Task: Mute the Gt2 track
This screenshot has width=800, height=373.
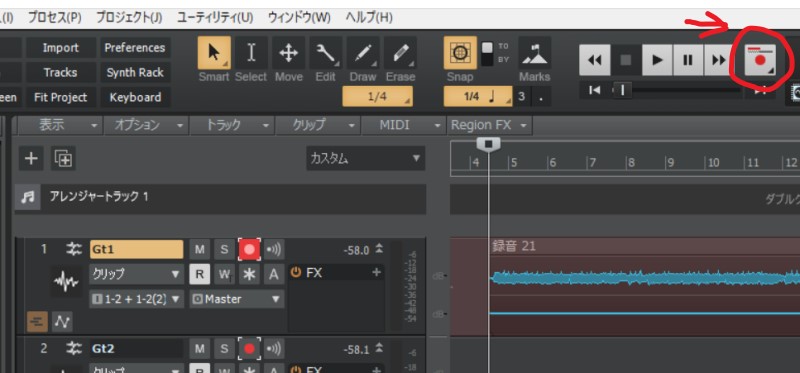Action: click(199, 349)
